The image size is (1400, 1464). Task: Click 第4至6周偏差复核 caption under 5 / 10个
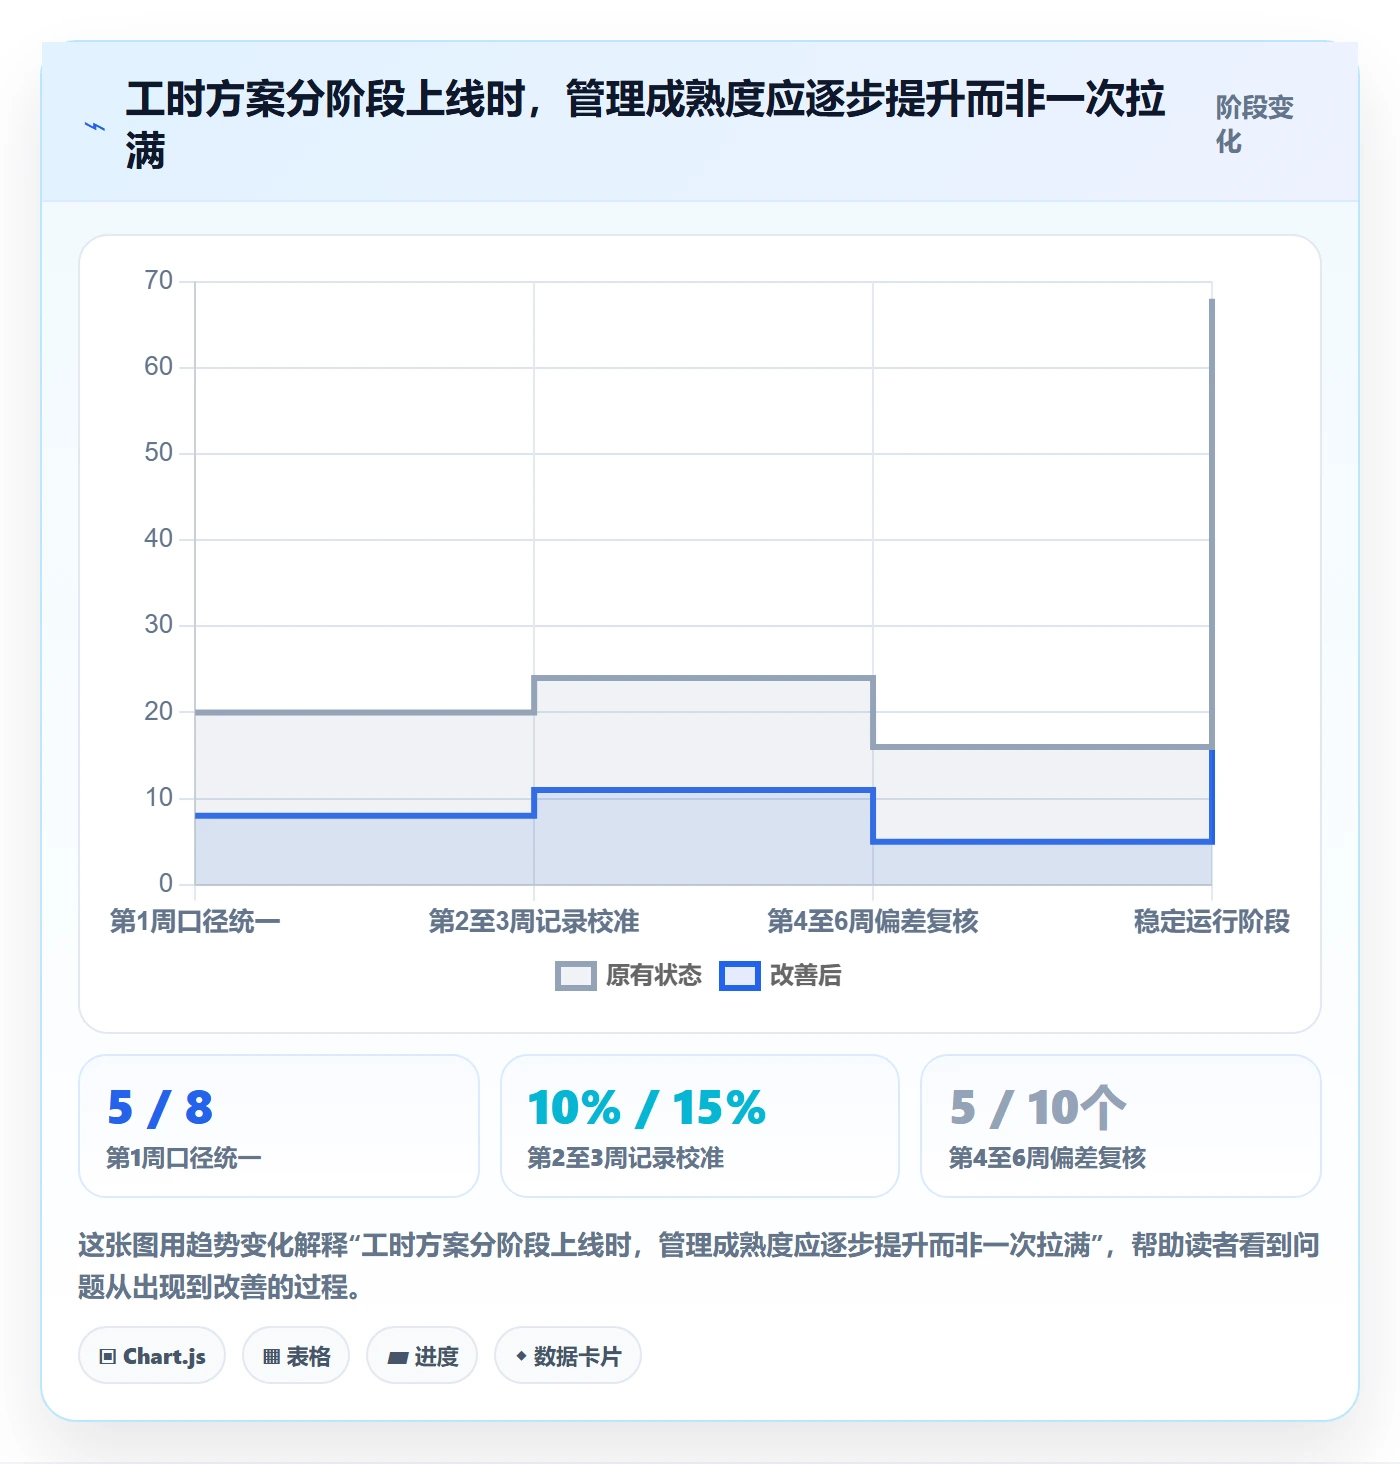click(x=1047, y=1158)
